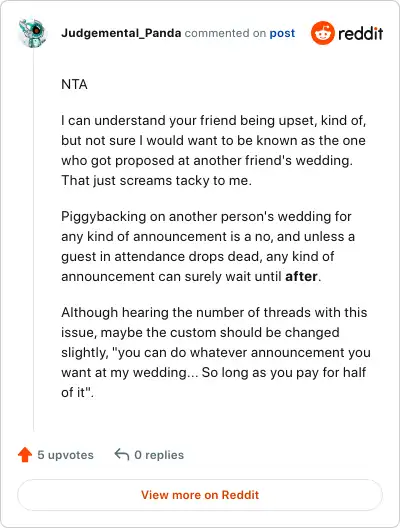400x528 pixels.
Task: Click "View more on Reddit" button
Action: click(x=200, y=495)
